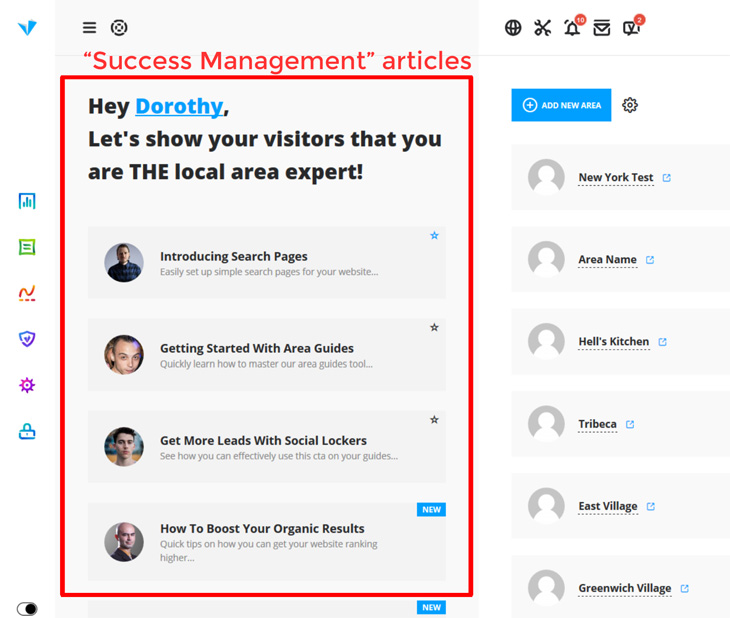Screen dimensions: 730x618
Task: Open the envelope messages icon
Action: pos(602,28)
